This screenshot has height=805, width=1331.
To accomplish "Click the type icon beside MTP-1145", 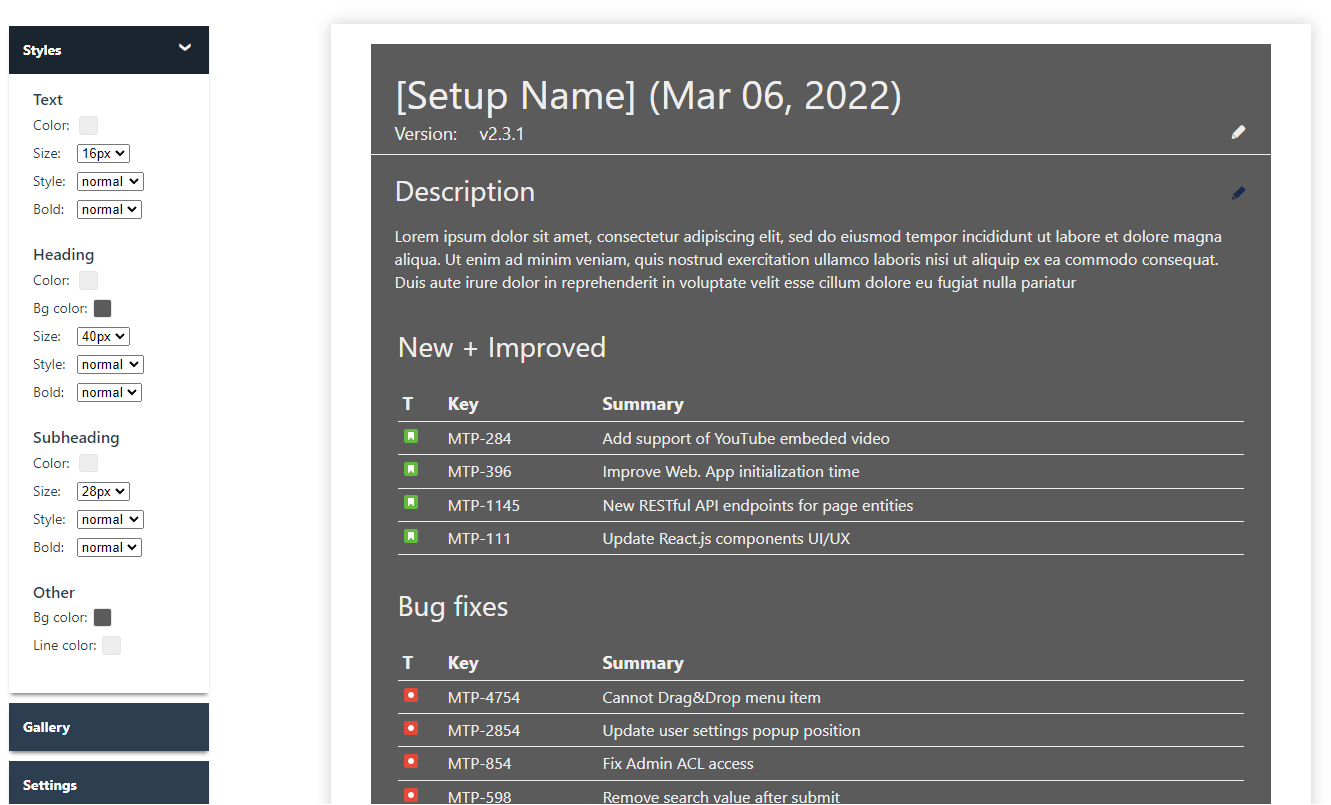I will coord(411,503).
